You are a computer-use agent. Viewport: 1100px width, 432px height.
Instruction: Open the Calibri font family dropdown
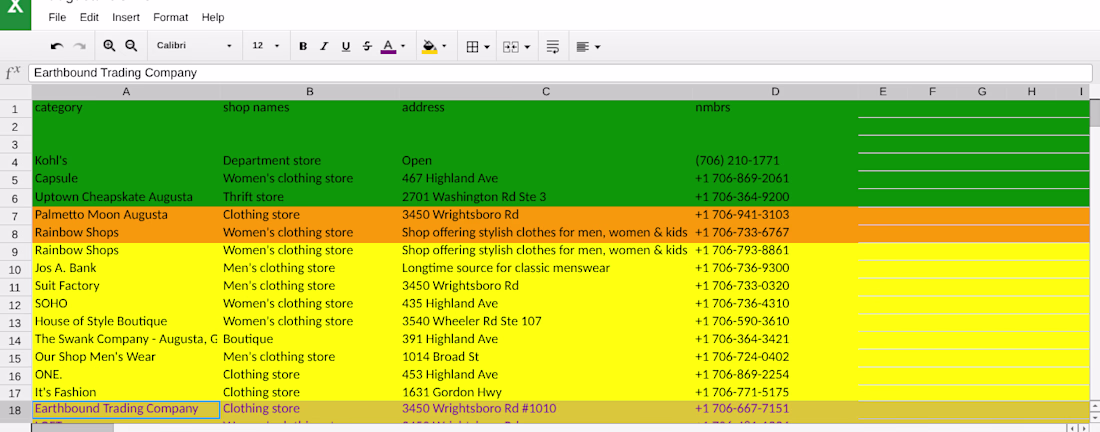pyautogui.click(x=194, y=46)
